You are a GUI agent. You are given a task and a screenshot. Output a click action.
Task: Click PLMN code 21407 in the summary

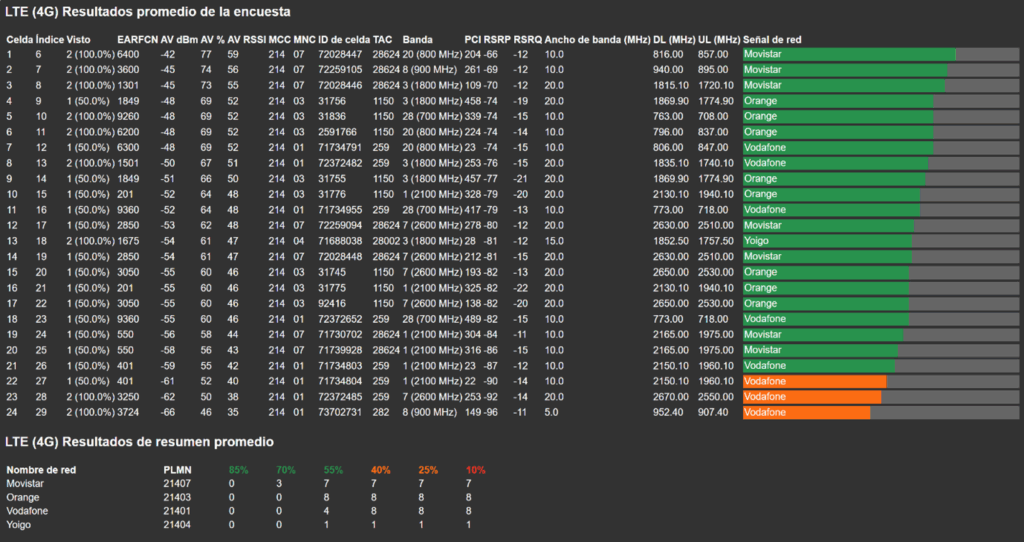177,483
